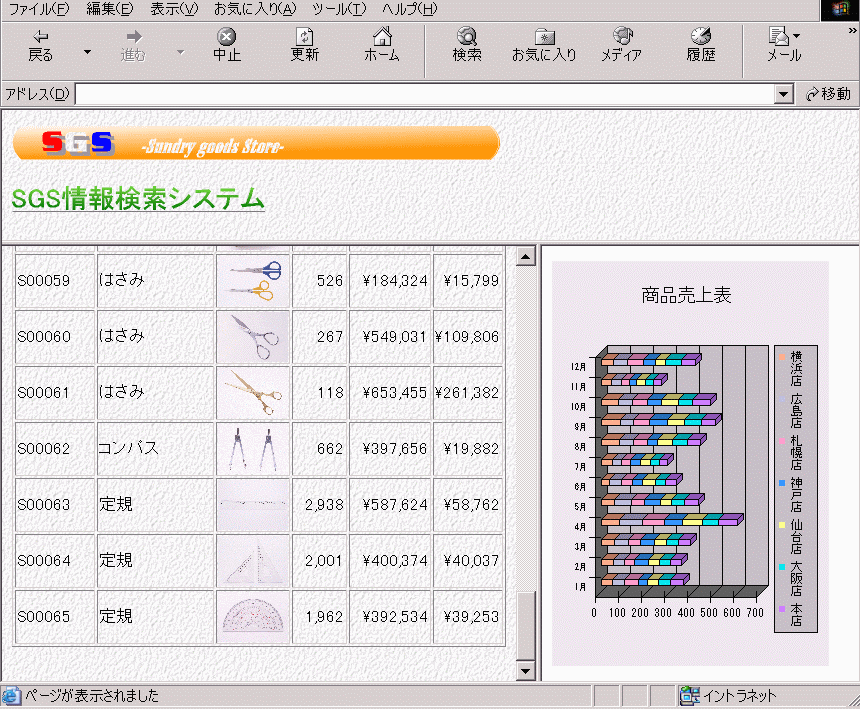Screen dimensions: 860x709
Task: Open the ファイル(F) menu
Action: (x=39, y=9)
